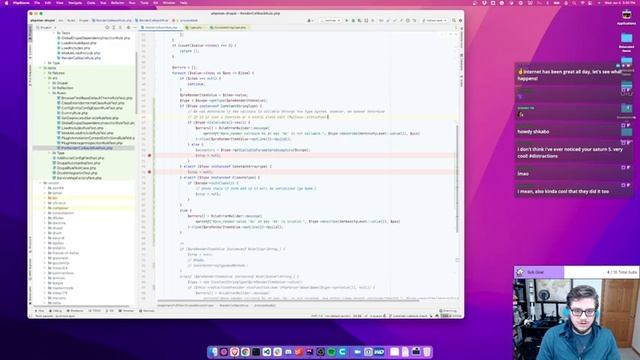Click phpstan-drupal in the navigation bar

point(42,20)
